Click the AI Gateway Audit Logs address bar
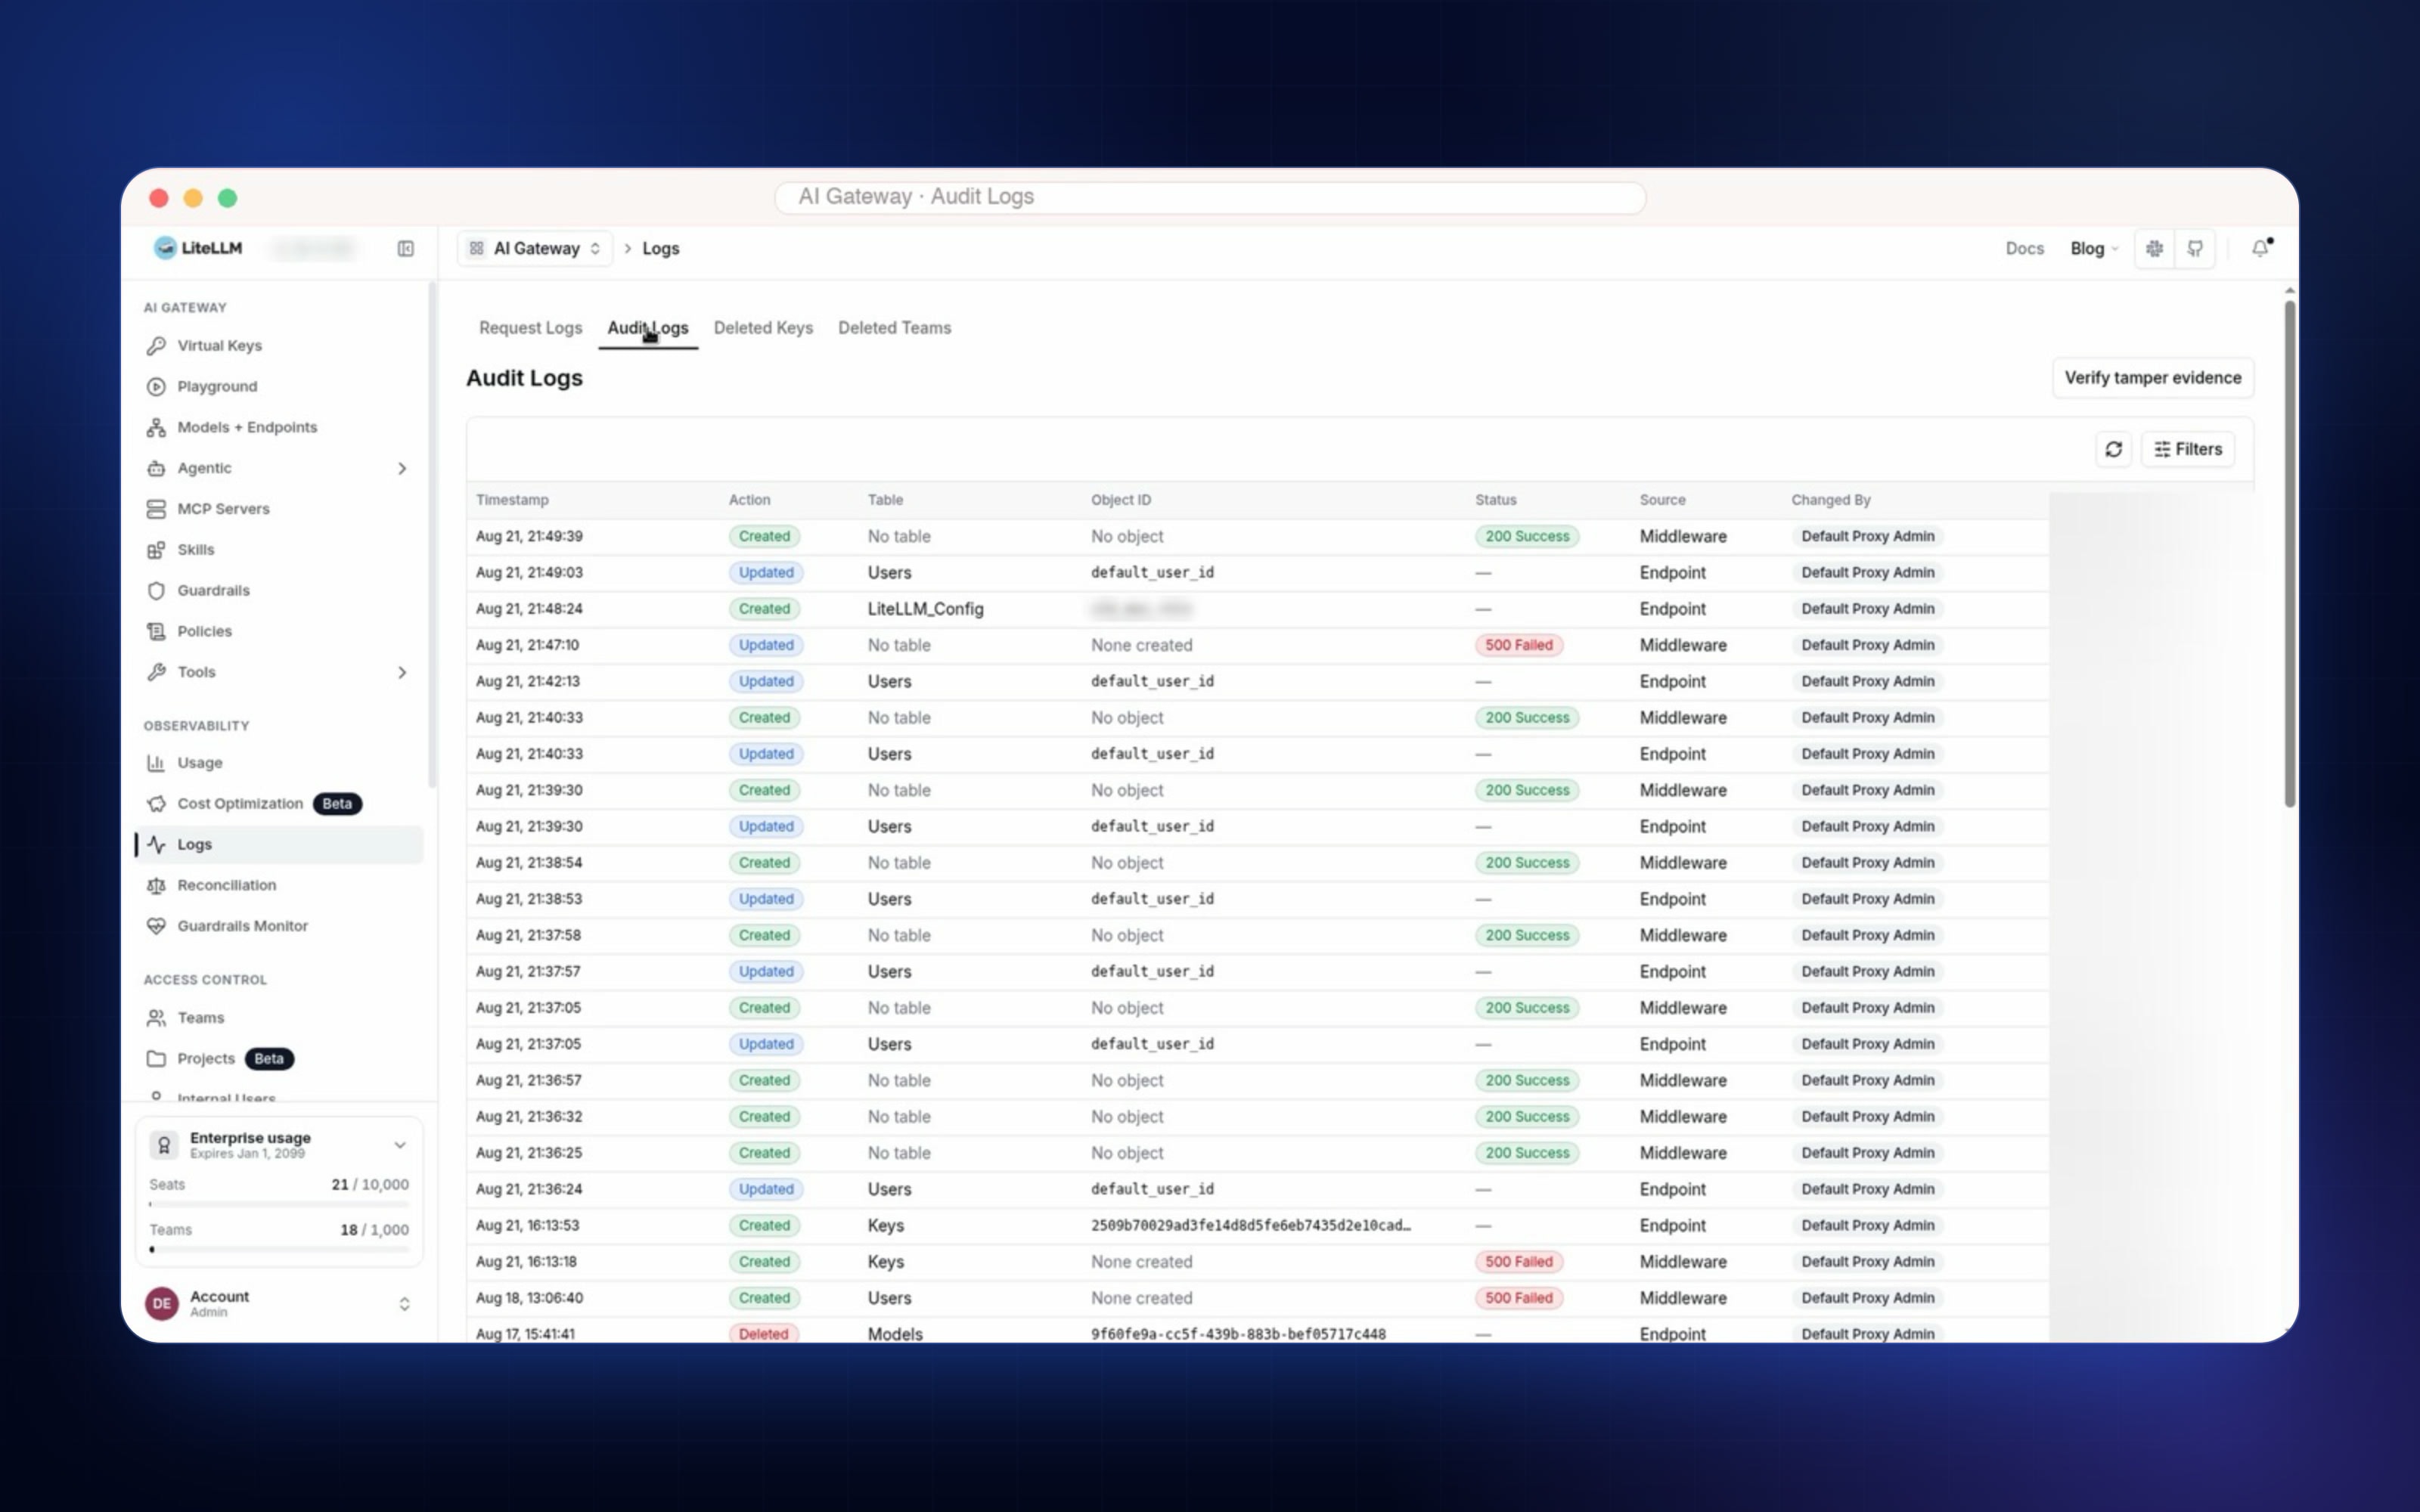 [1210, 197]
